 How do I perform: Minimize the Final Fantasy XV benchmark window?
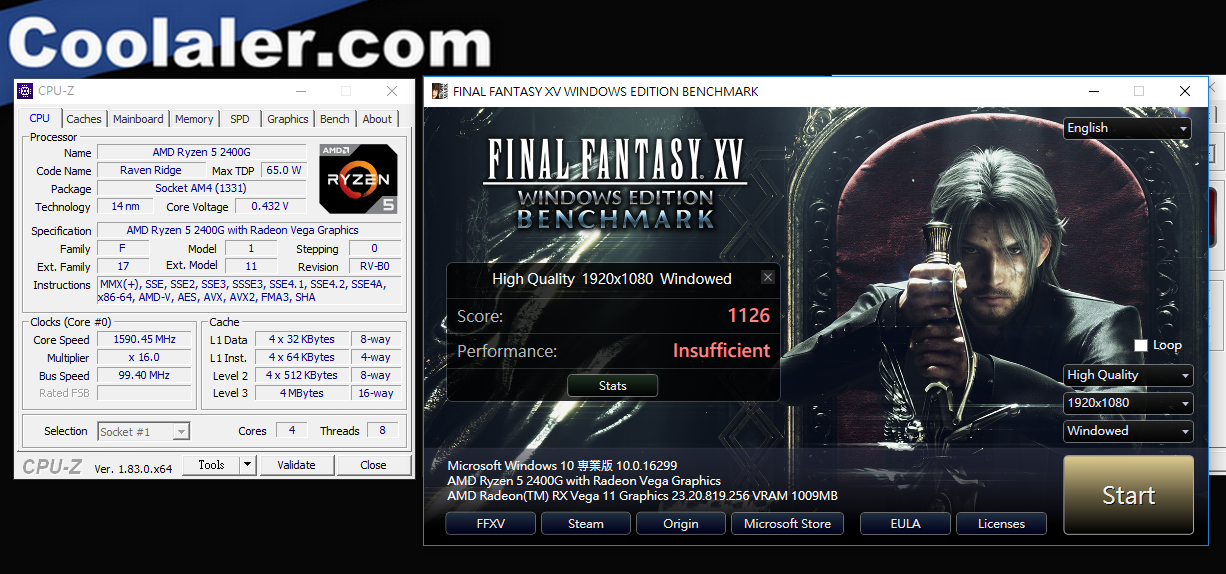point(1091,91)
